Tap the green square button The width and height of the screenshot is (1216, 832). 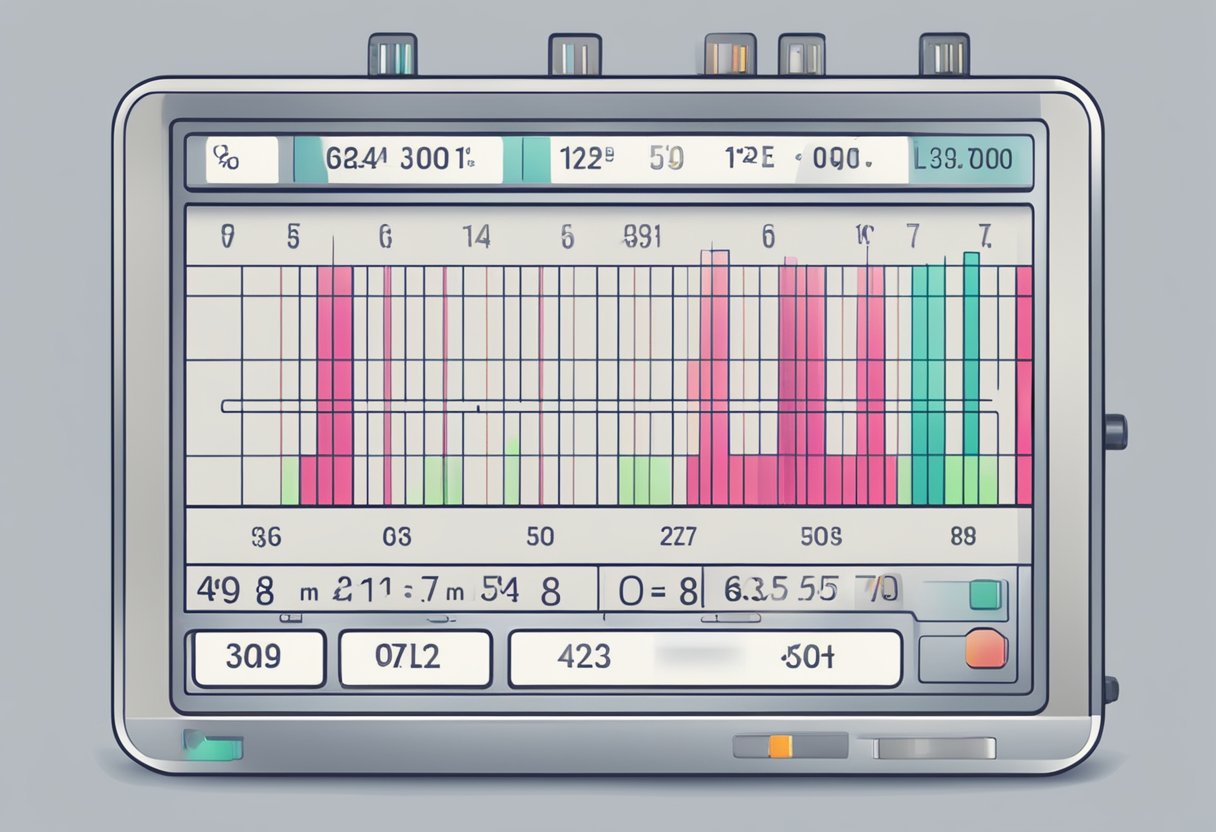point(985,595)
